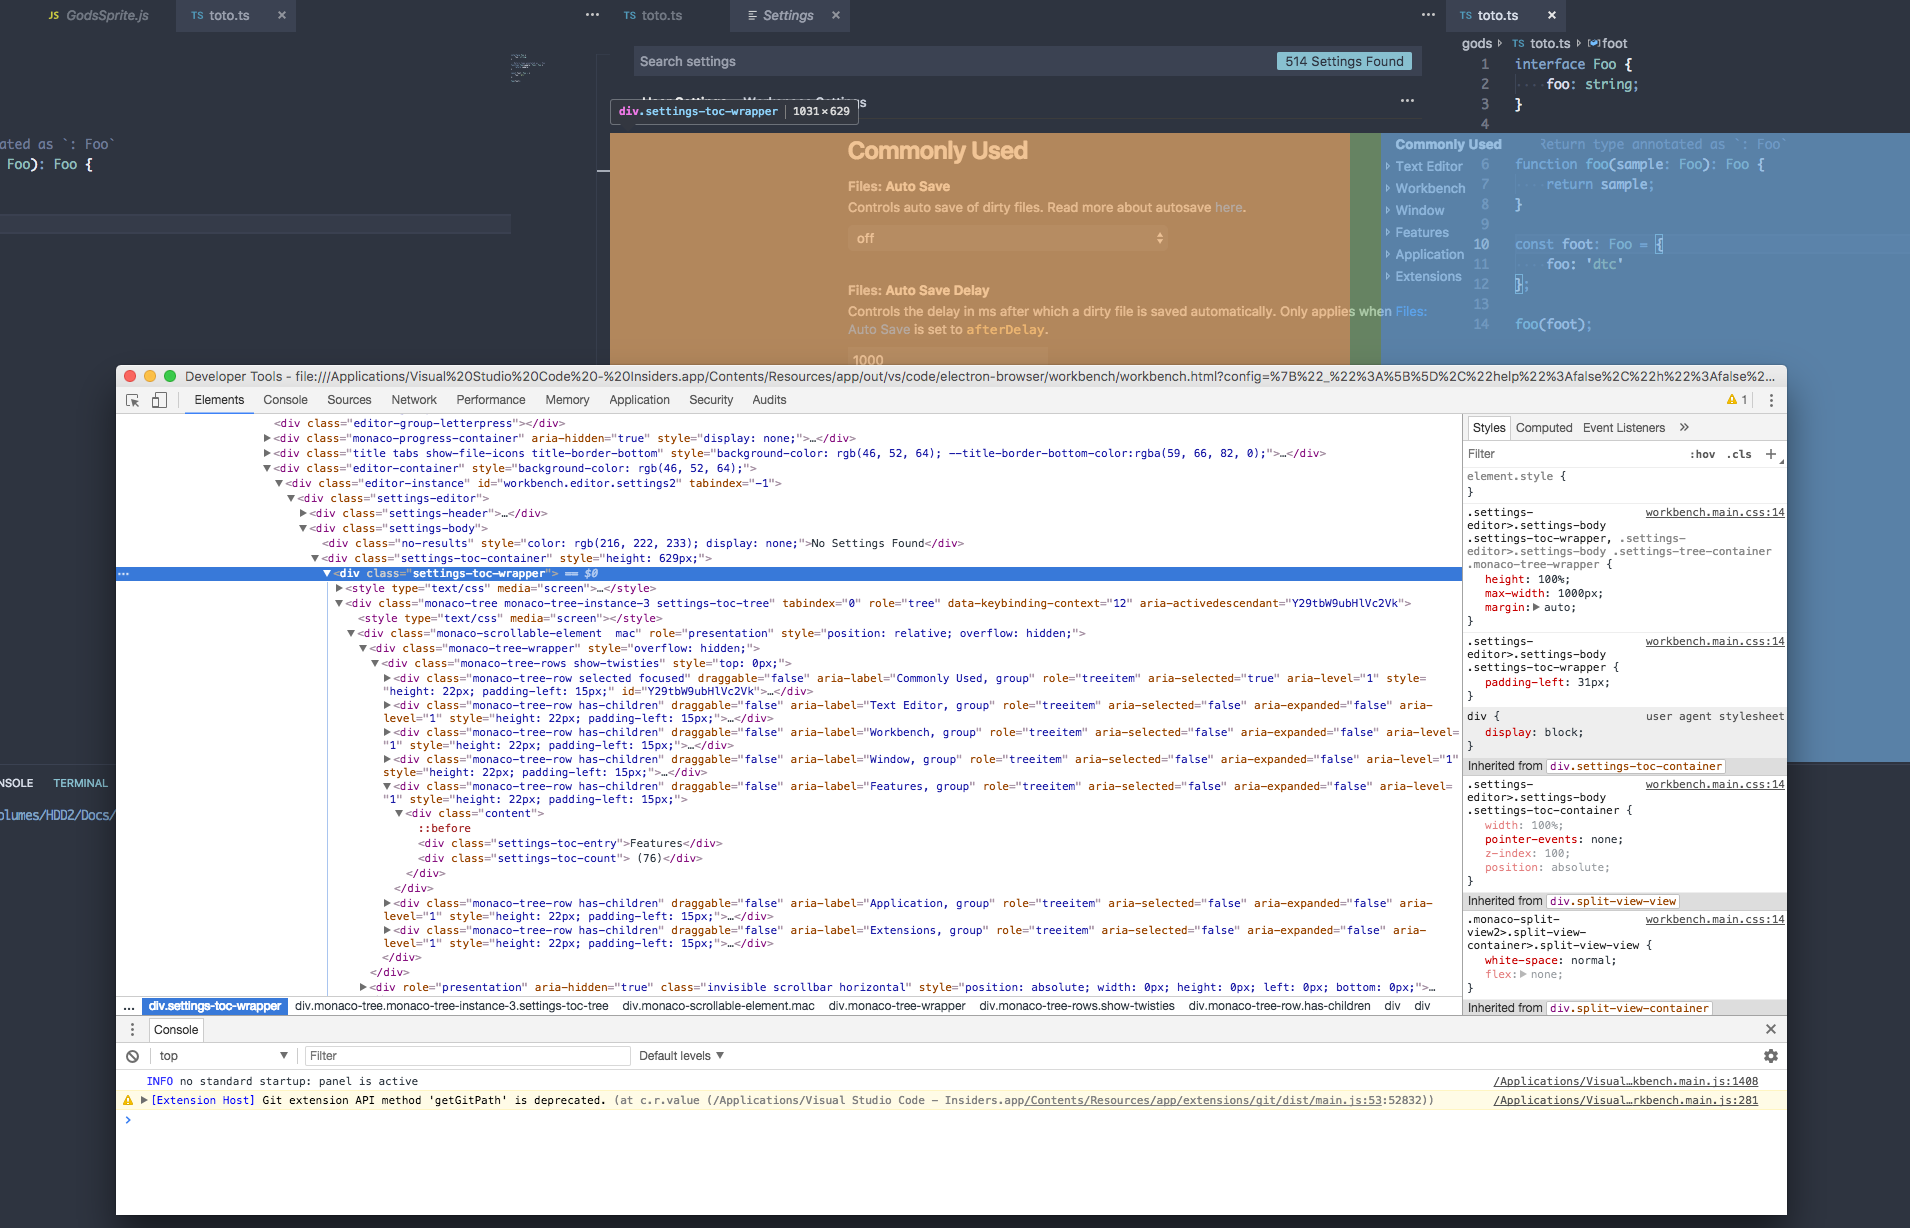Open the top execution context dropdown
1910x1228 pixels.
coord(222,1056)
